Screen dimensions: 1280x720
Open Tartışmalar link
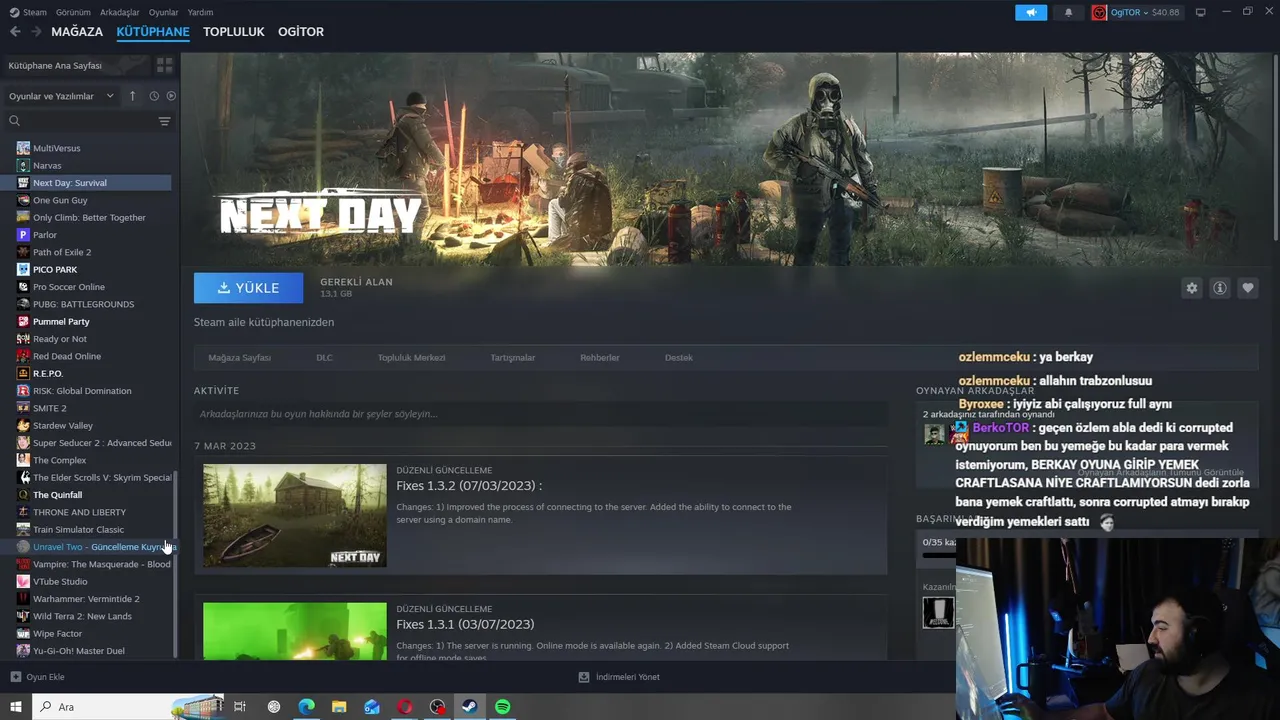tap(512, 357)
